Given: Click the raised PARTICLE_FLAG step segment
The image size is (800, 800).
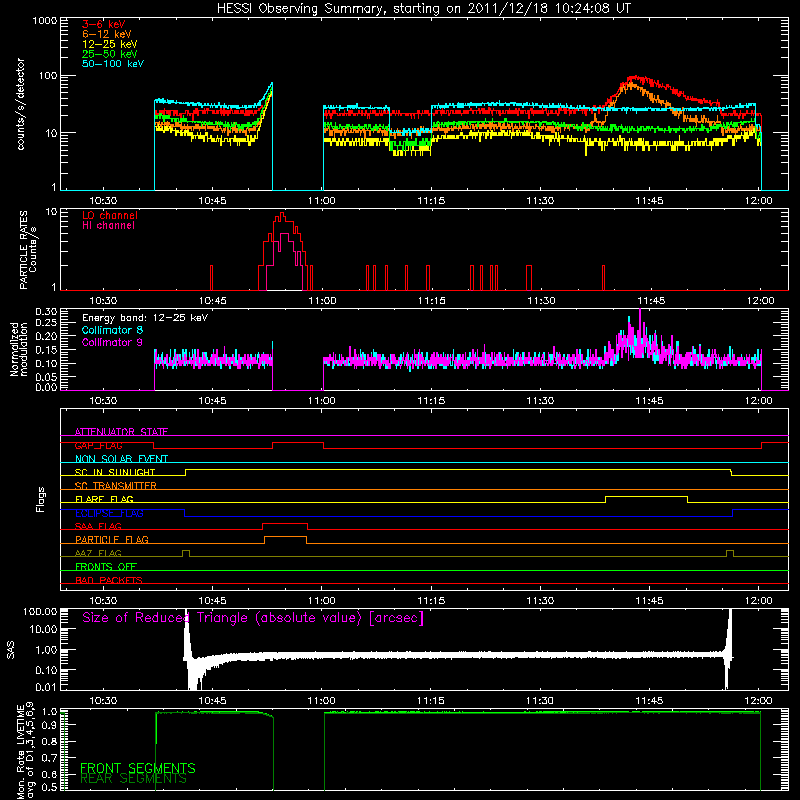Looking at the screenshot, I should [286, 537].
